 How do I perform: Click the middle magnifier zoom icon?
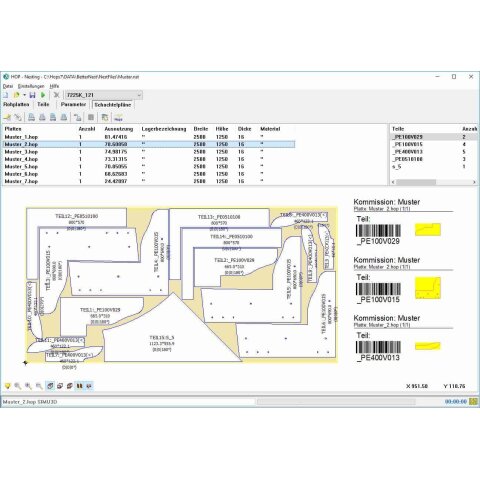click(29, 386)
